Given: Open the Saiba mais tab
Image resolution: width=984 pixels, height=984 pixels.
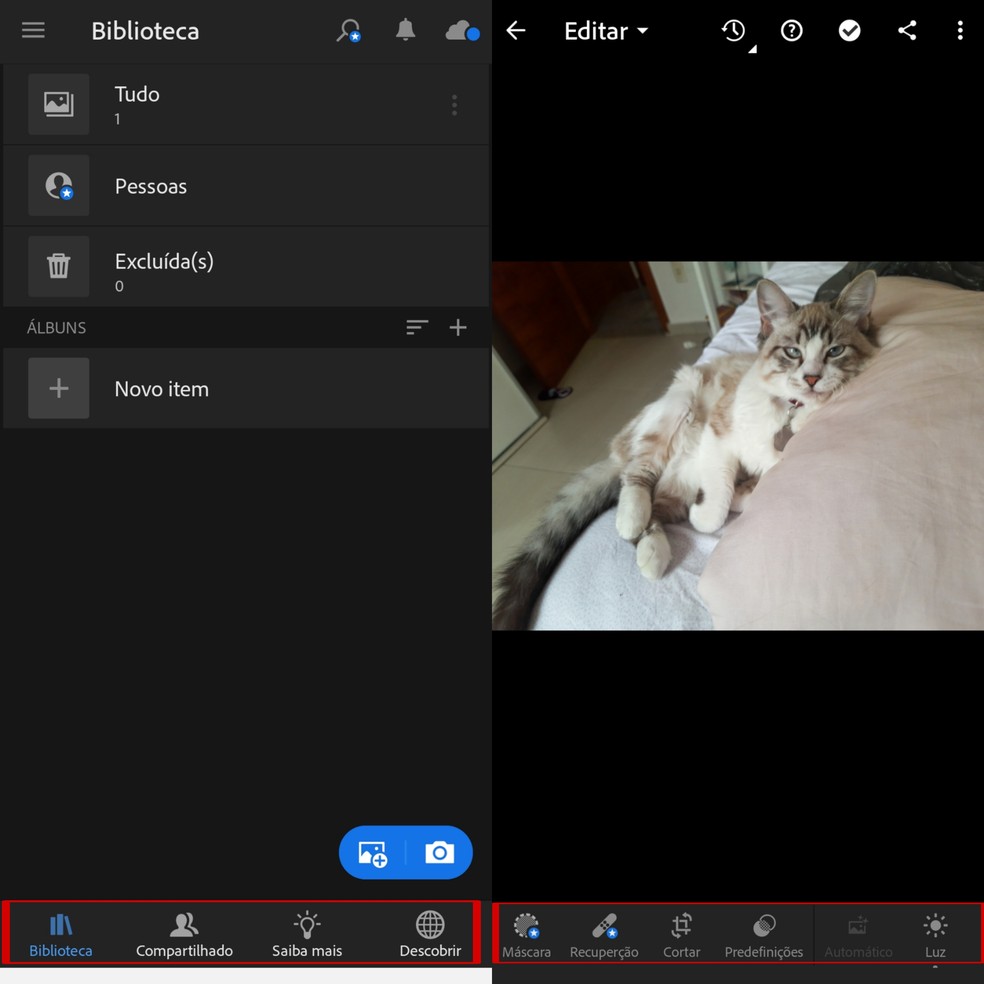Looking at the screenshot, I should coord(307,934).
